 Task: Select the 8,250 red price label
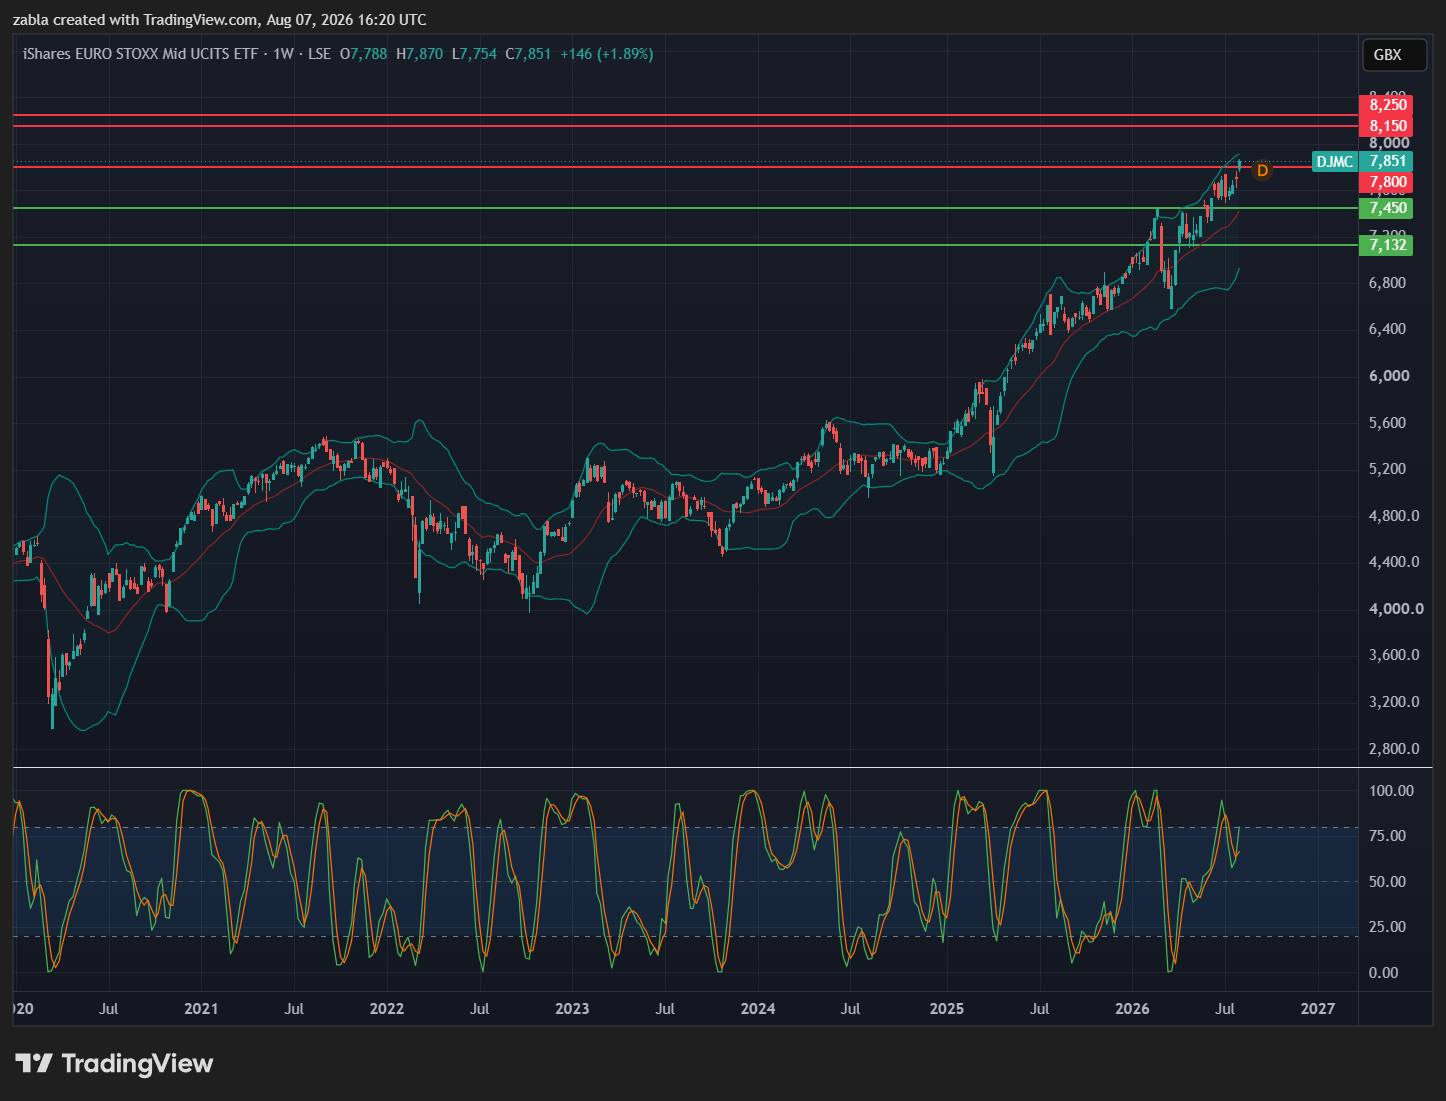pyautogui.click(x=1386, y=105)
